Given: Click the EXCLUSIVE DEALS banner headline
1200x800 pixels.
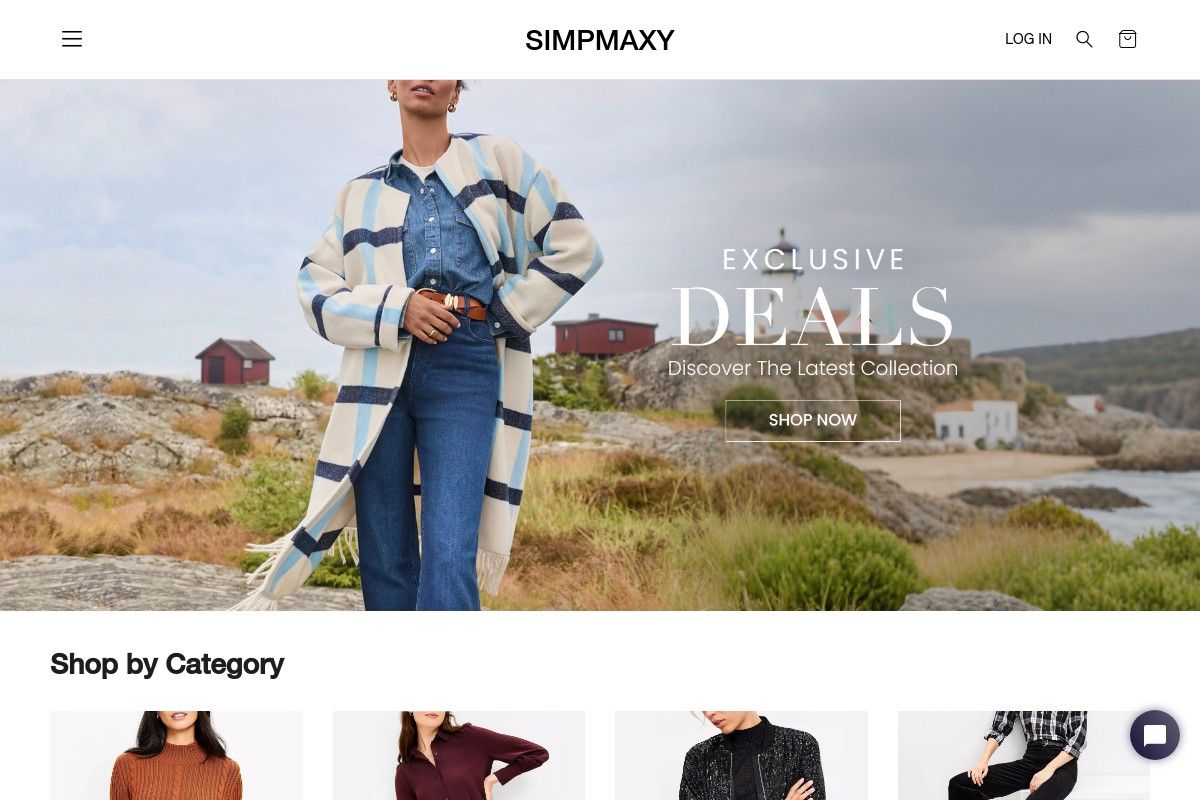Looking at the screenshot, I should (813, 300).
